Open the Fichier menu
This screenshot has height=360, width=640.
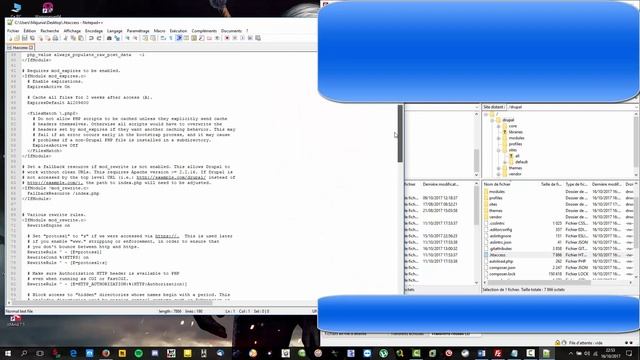click(x=13, y=31)
